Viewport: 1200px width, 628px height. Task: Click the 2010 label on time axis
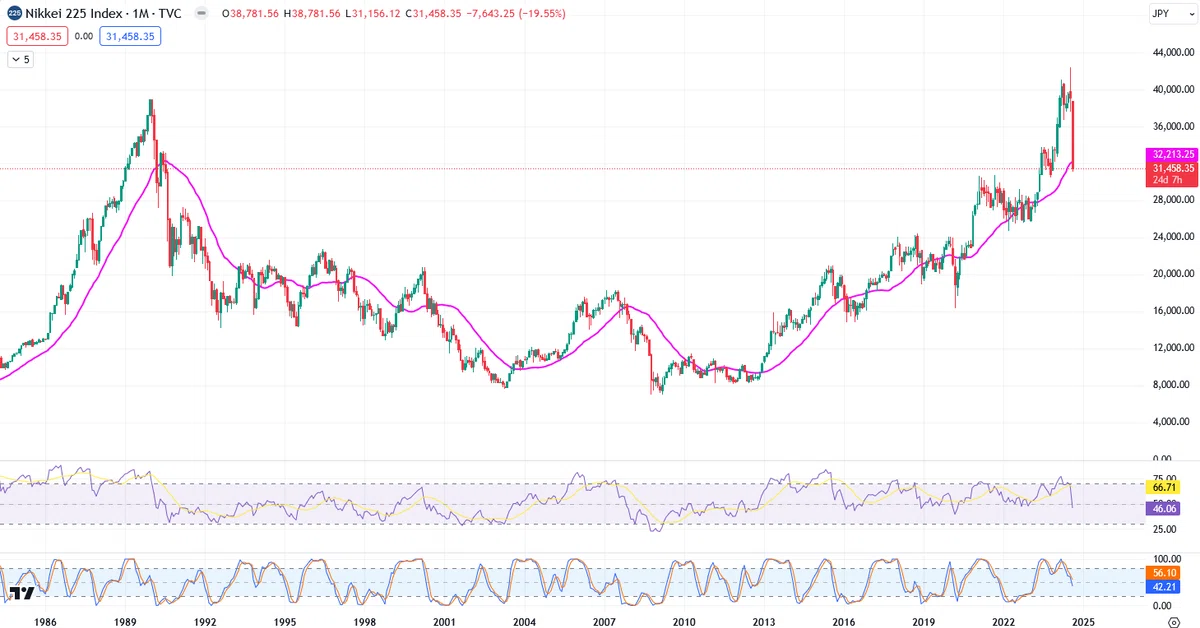[683, 621]
